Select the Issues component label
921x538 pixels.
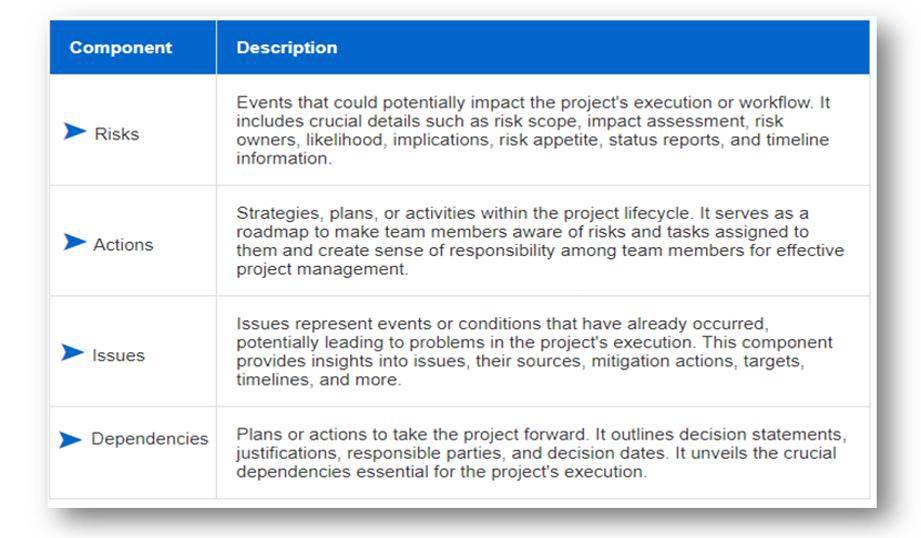click(x=118, y=355)
